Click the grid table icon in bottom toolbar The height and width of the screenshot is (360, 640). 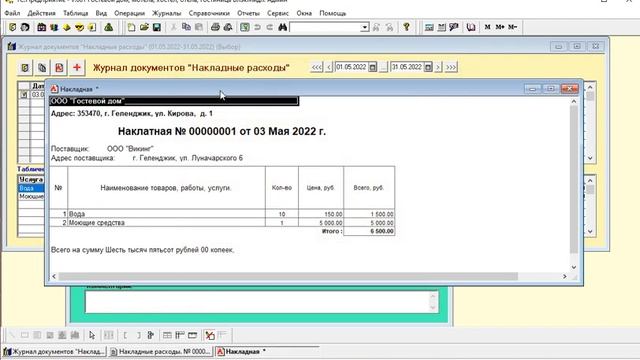tap(167, 335)
